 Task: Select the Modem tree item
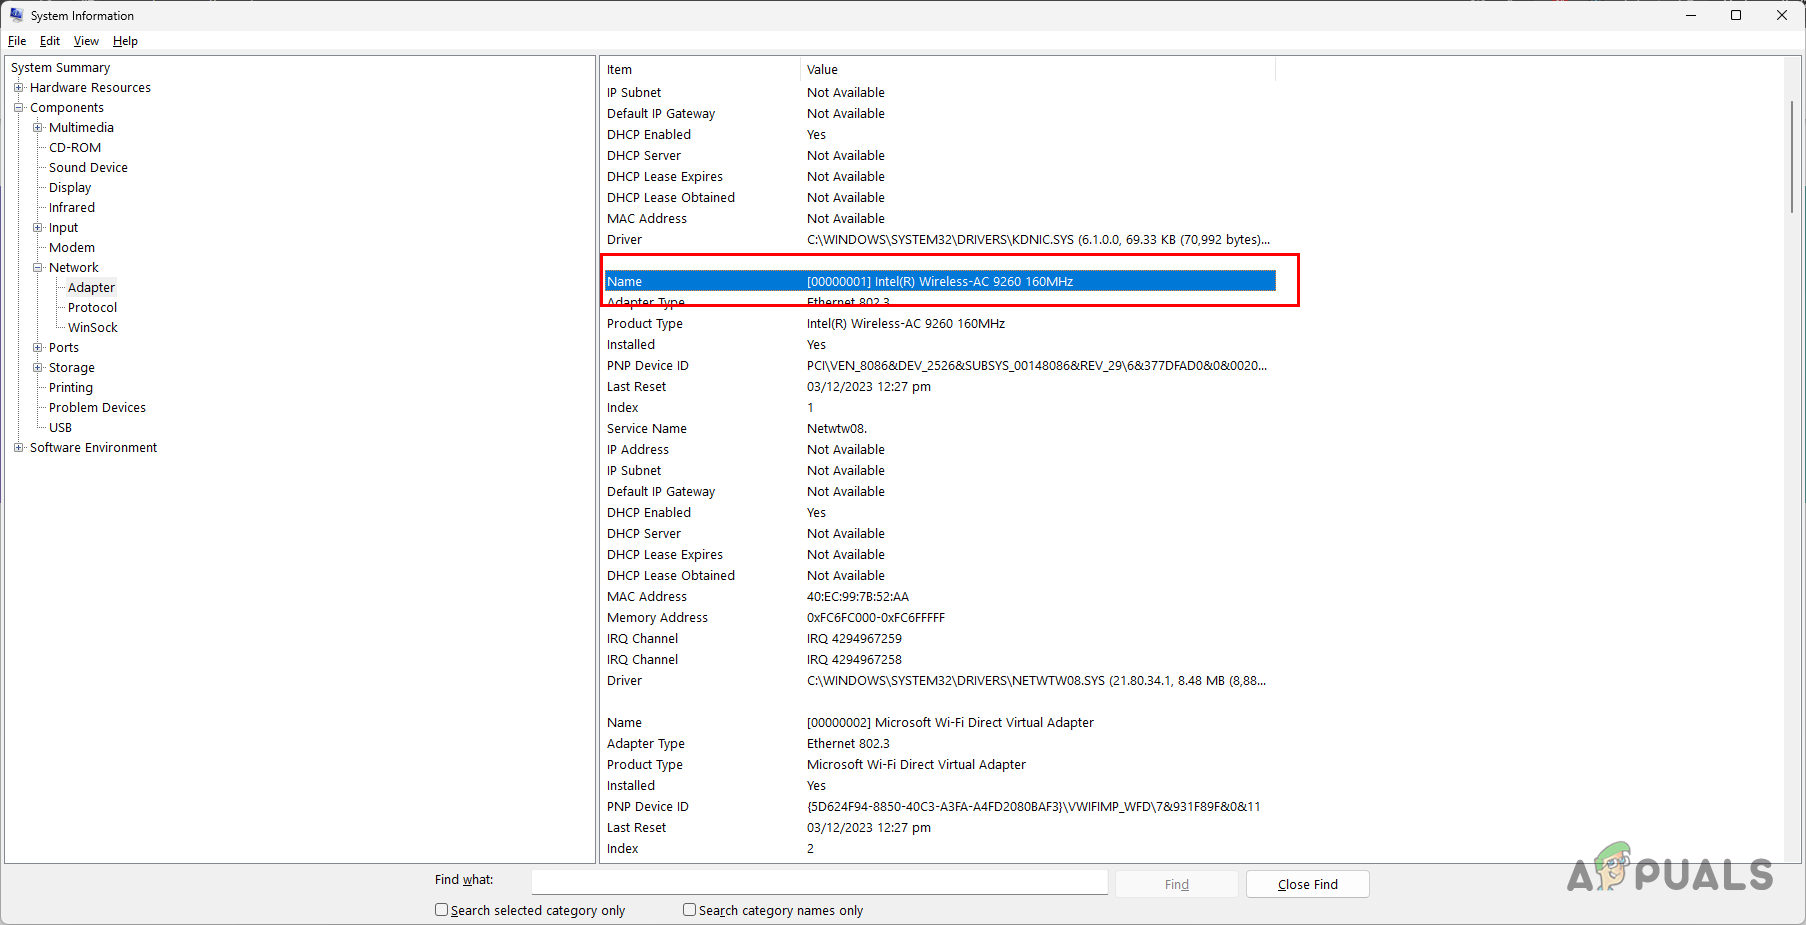(72, 247)
